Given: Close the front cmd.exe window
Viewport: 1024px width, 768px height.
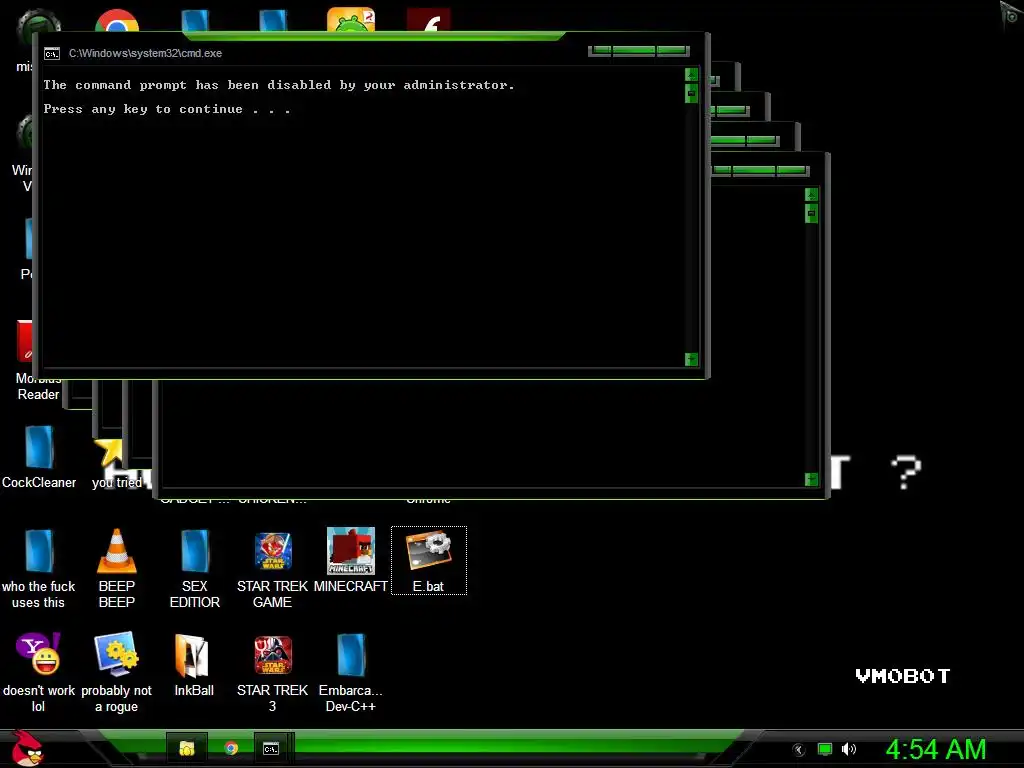Looking at the screenshot, I should [x=672, y=50].
